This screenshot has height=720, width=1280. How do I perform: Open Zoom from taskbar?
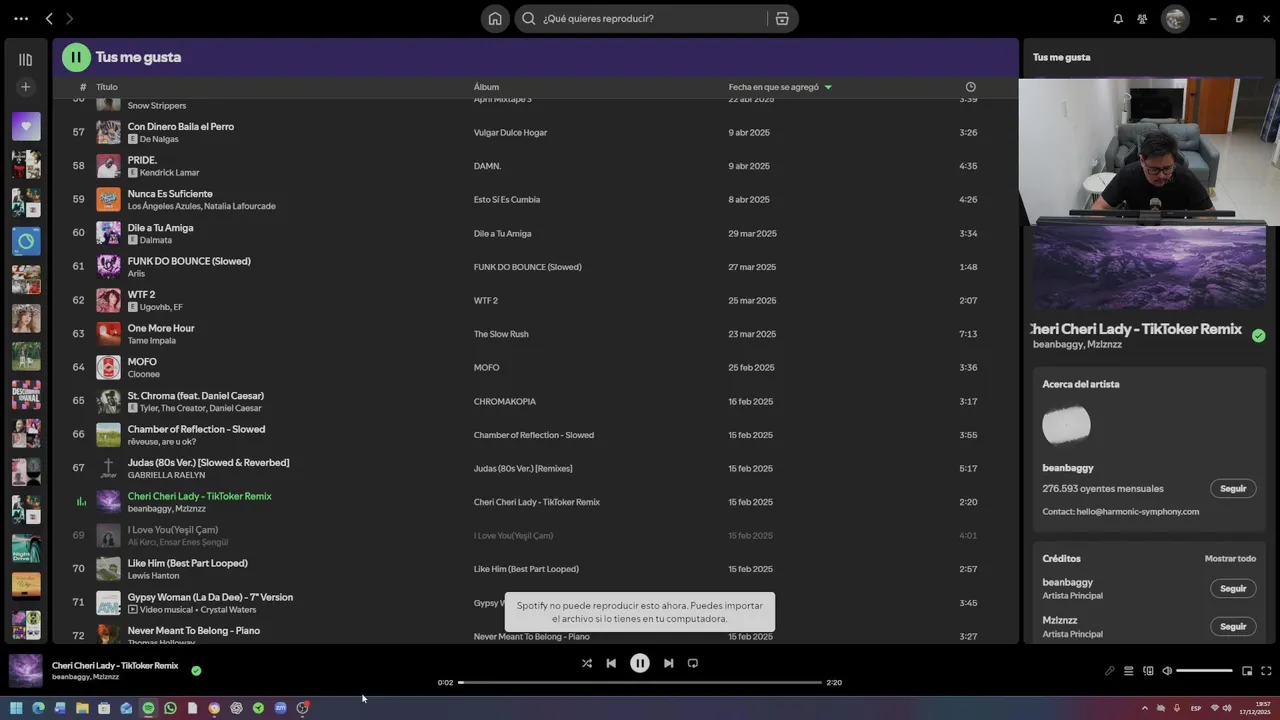tap(280, 708)
